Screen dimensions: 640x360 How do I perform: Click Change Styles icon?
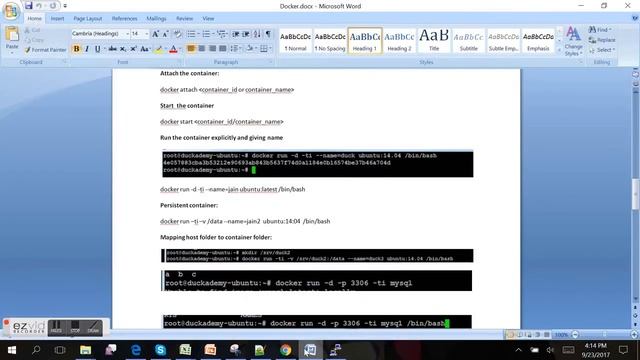tap(573, 41)
